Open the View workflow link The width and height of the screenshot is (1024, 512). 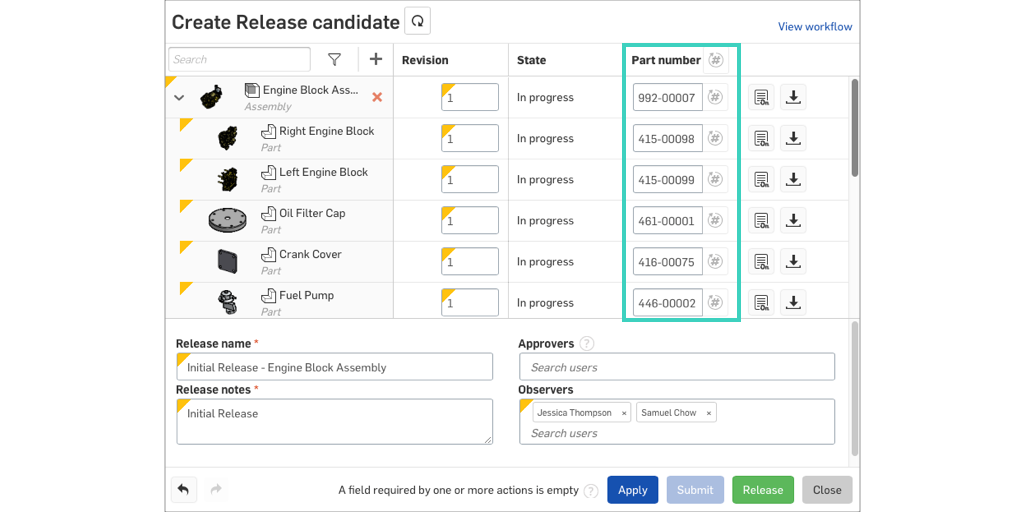point(815,27)
